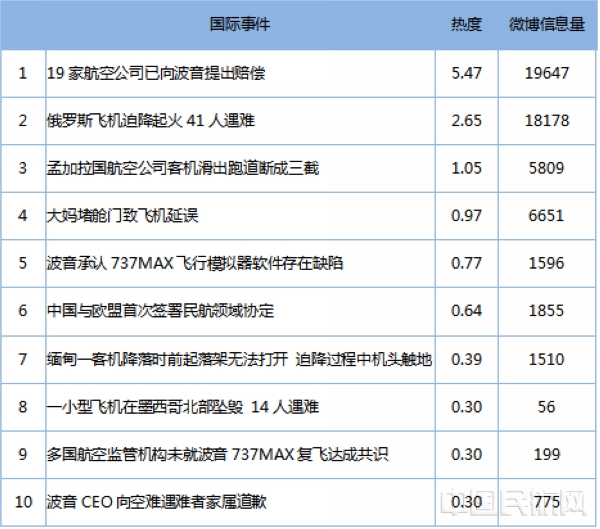Select the Weibo count 18178 cell

pos(546,120)
